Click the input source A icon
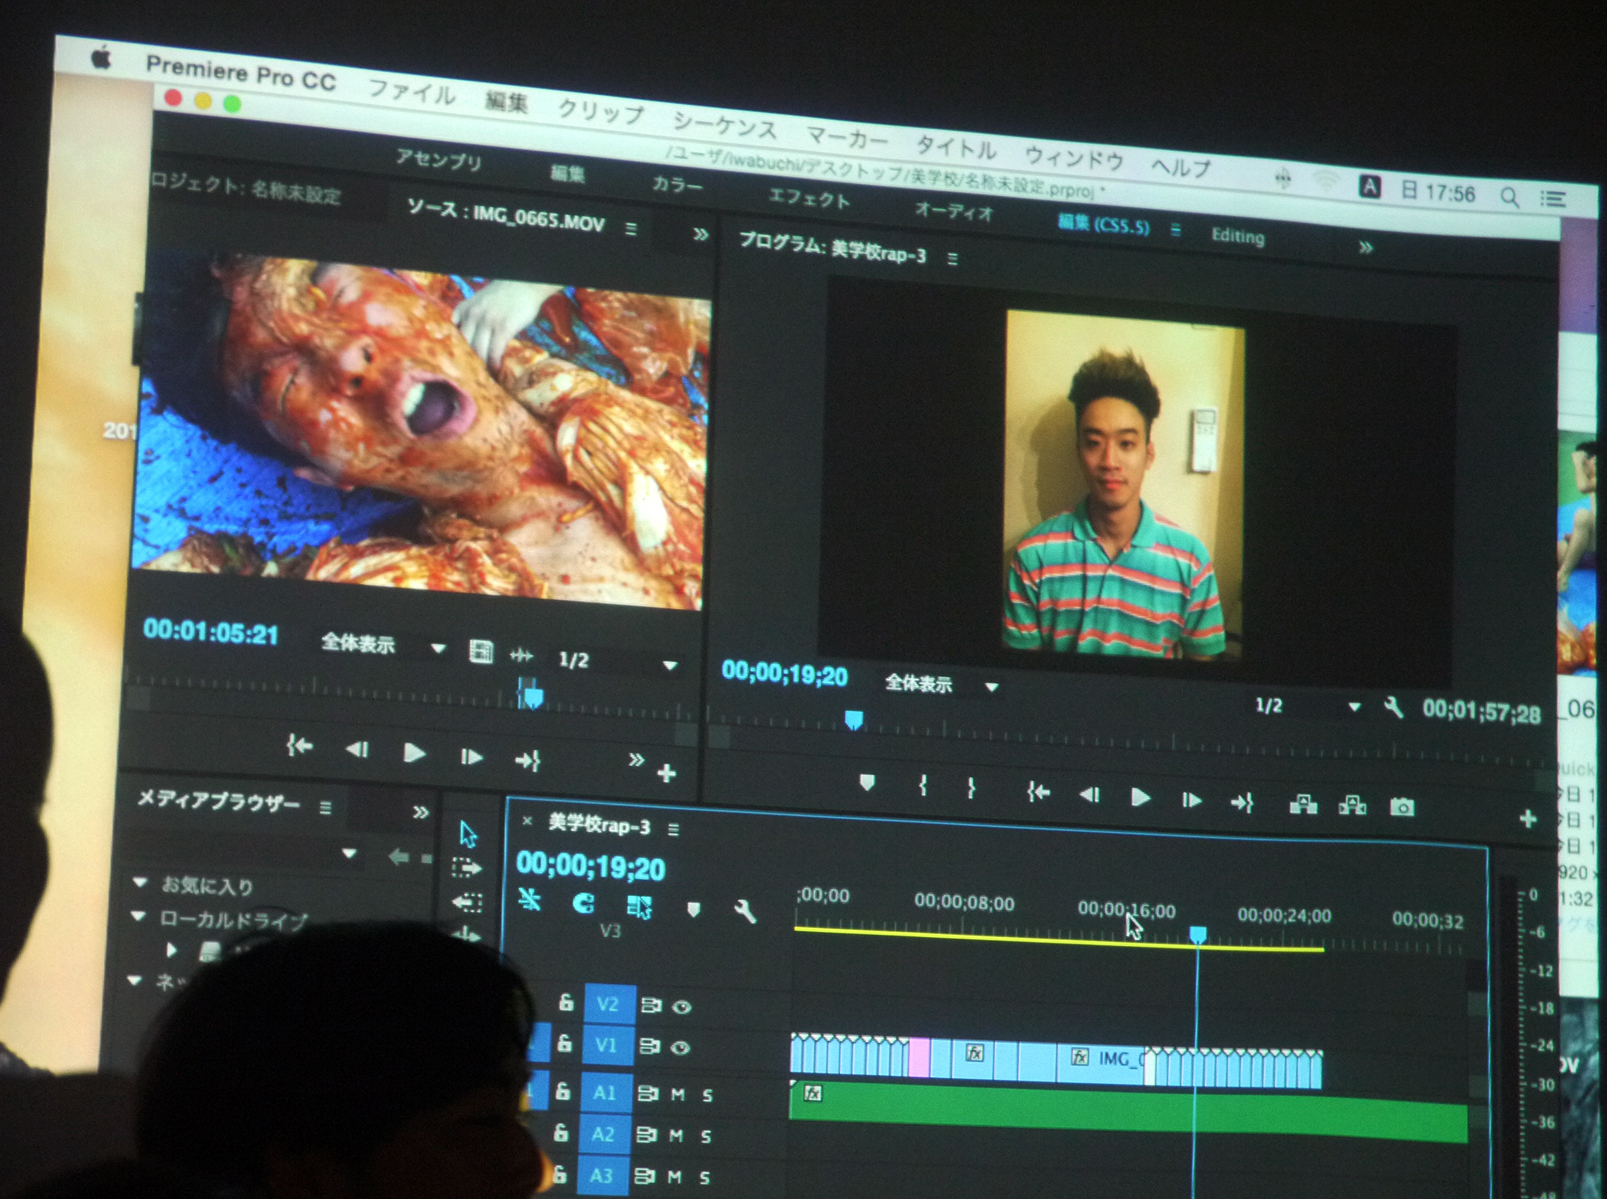 [x=1369, y=186]
